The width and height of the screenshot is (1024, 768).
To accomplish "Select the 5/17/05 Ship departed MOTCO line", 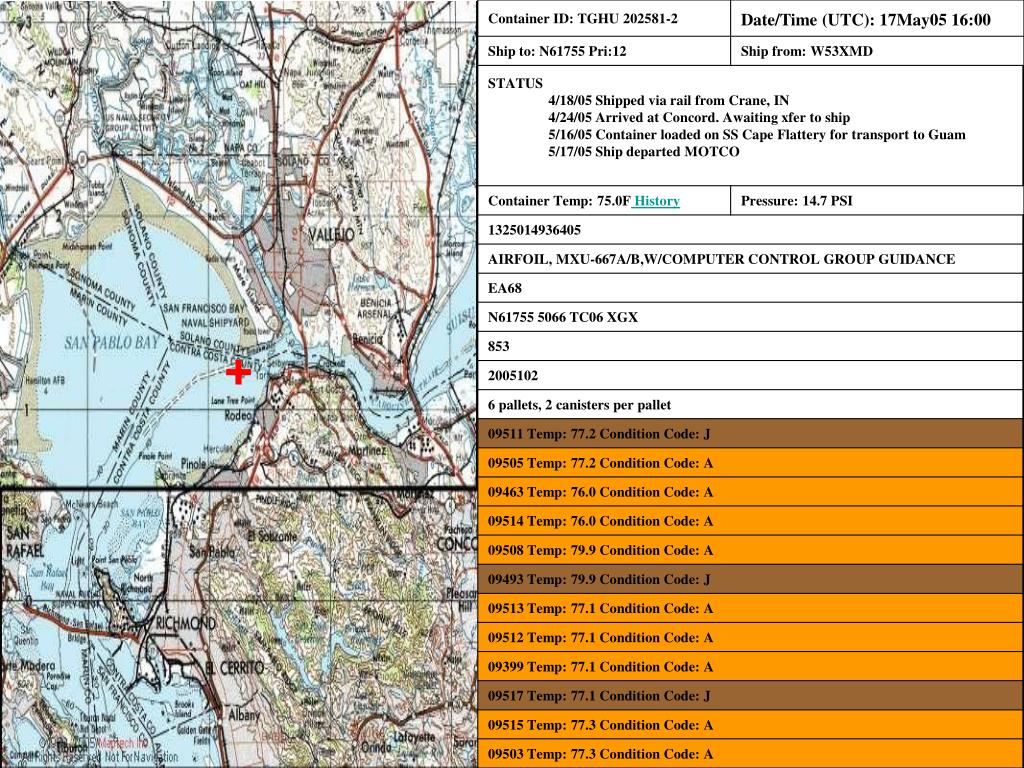I will click(643, 152).
